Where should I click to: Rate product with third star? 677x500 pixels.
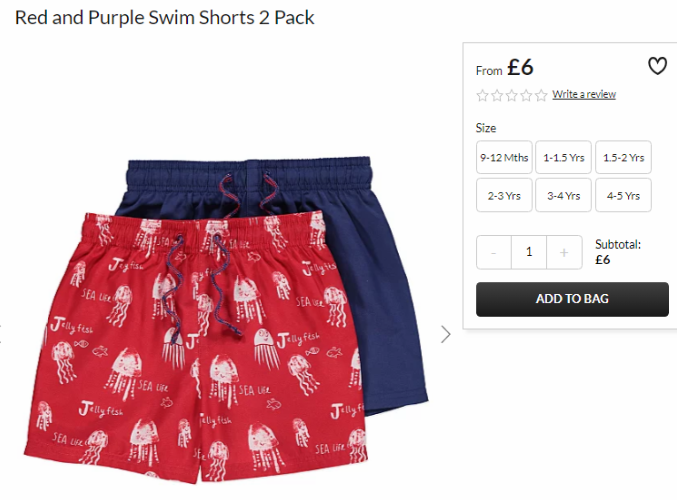pos(512,95)
